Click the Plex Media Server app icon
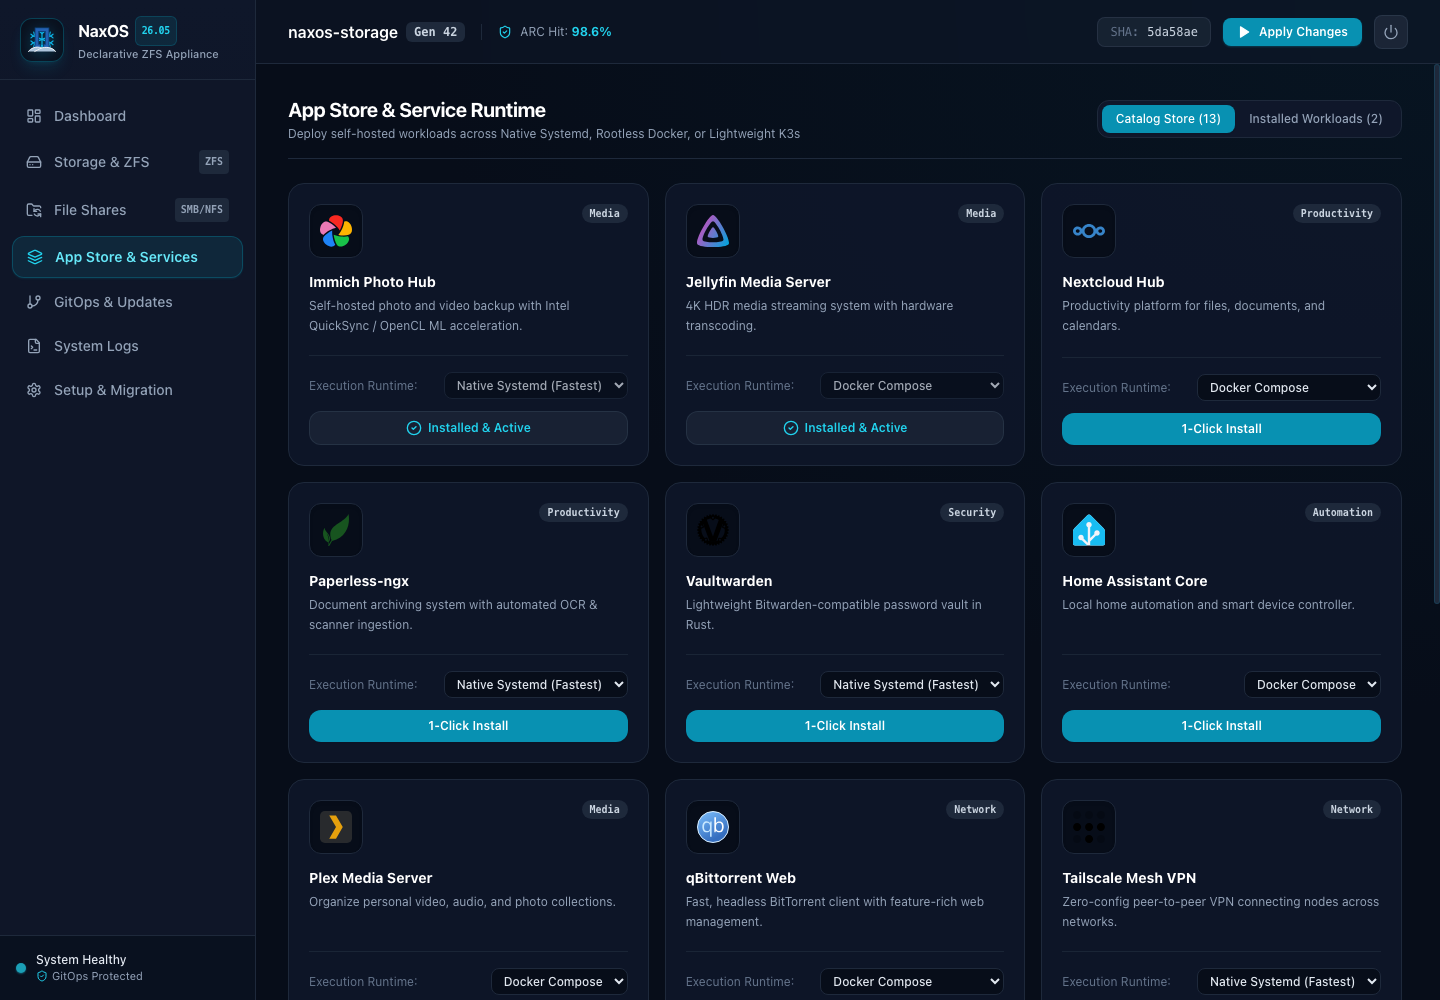This screenshot has width=1440, height=1000. click(336, 827)
